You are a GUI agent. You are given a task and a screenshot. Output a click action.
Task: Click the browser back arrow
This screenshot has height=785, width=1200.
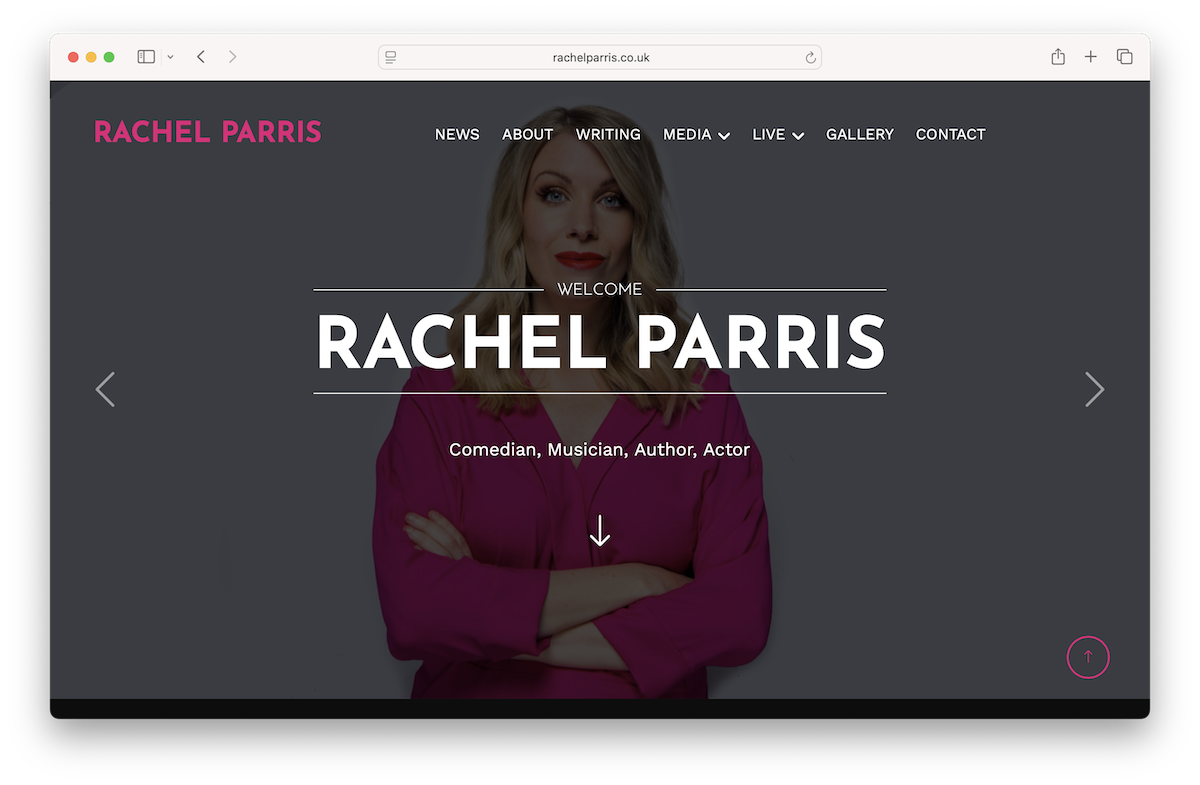click(200, 57)
